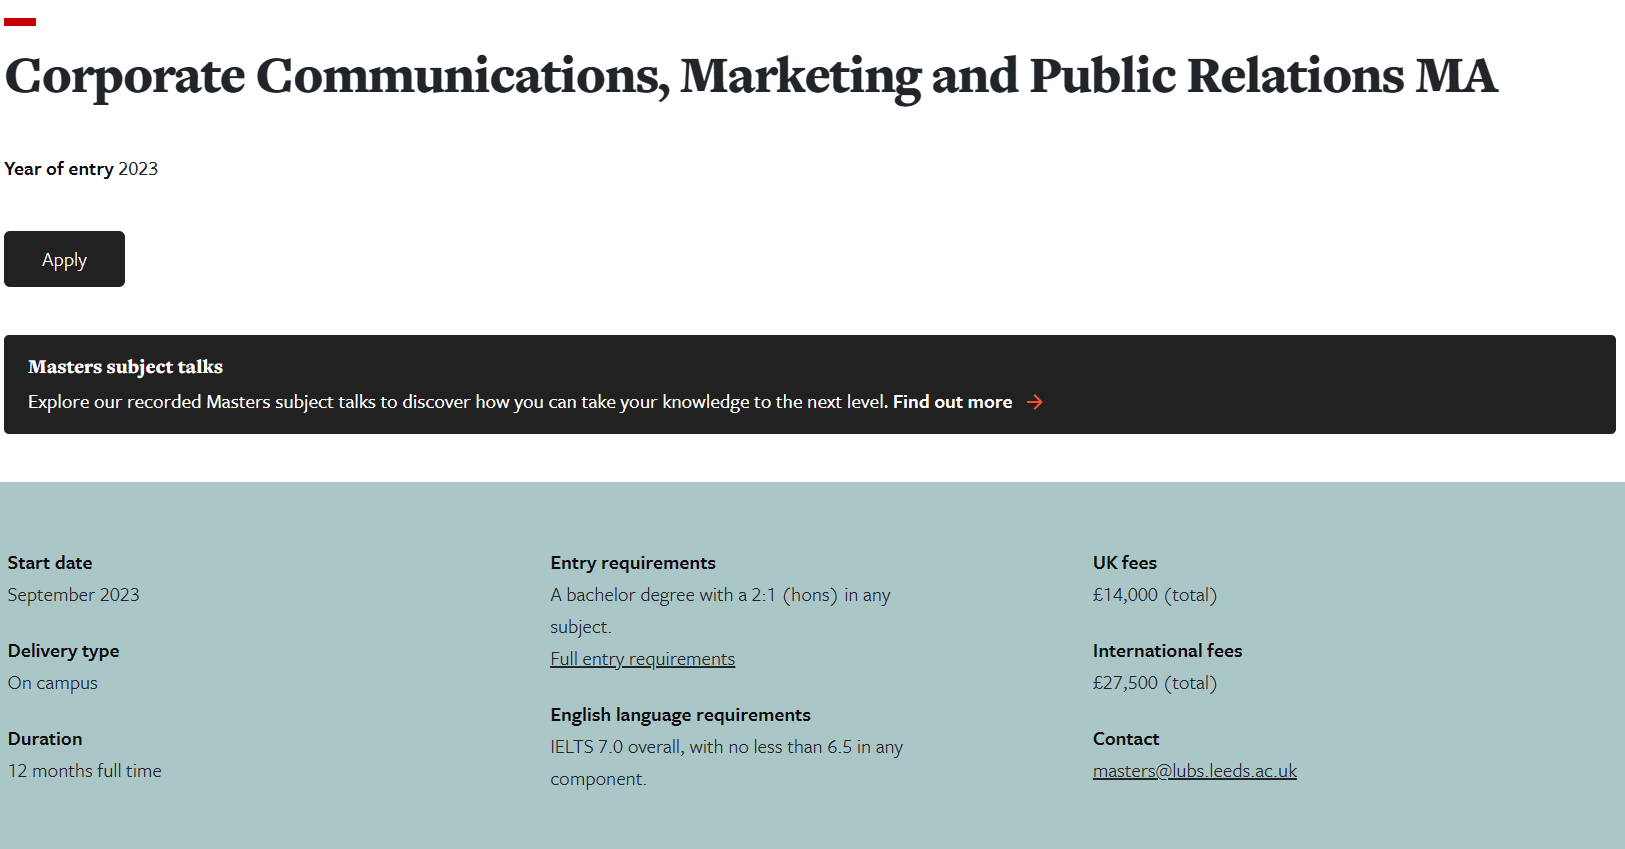
Task: Click the red arrow icon in banner
Action: 1035,402
